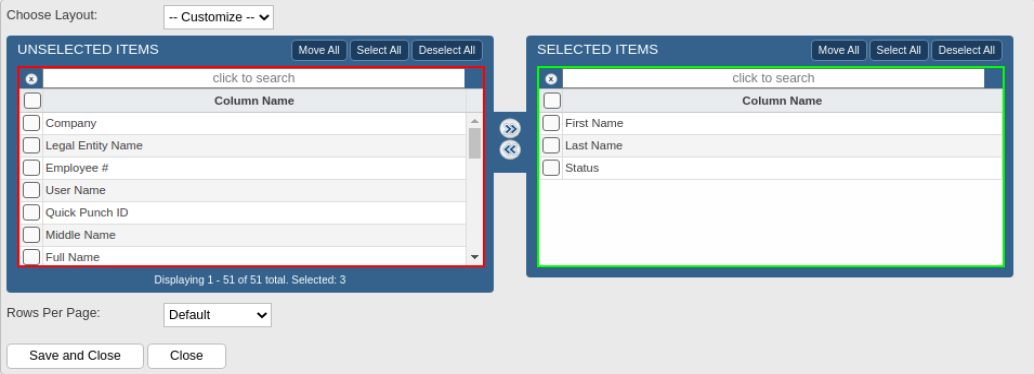
Task: Click the move-right double arrow icon
Action: (510, 127)
